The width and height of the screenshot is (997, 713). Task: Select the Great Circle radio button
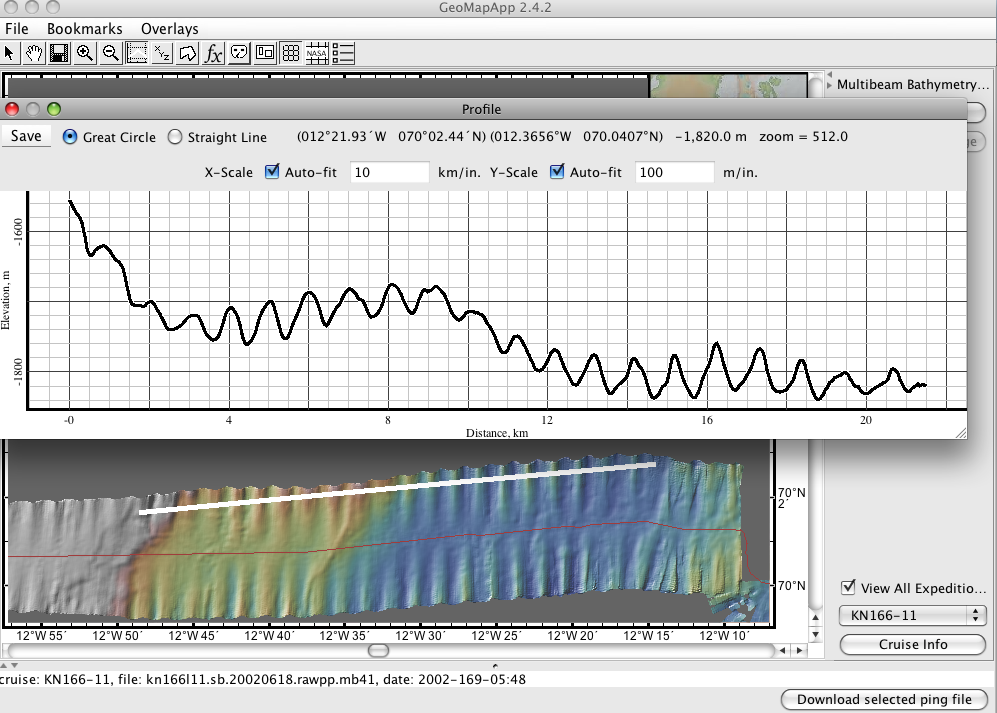click(70, 137)
